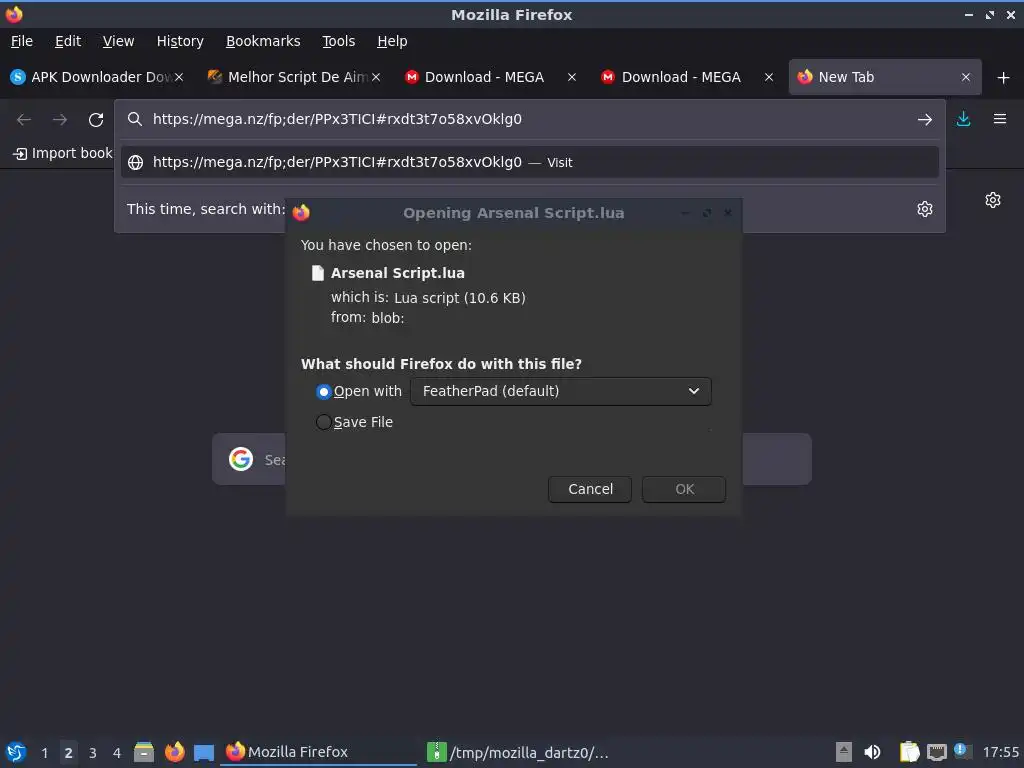Switch to workspace 1

[44, 753]
